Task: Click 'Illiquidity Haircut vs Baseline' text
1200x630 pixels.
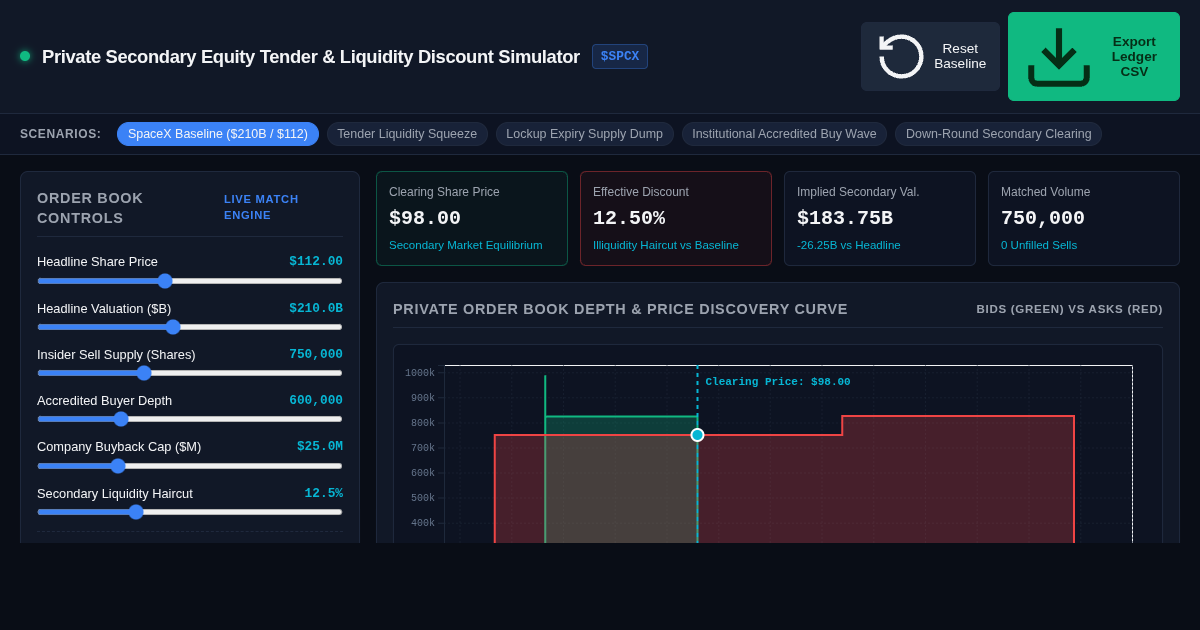Action: pos(666,245)
